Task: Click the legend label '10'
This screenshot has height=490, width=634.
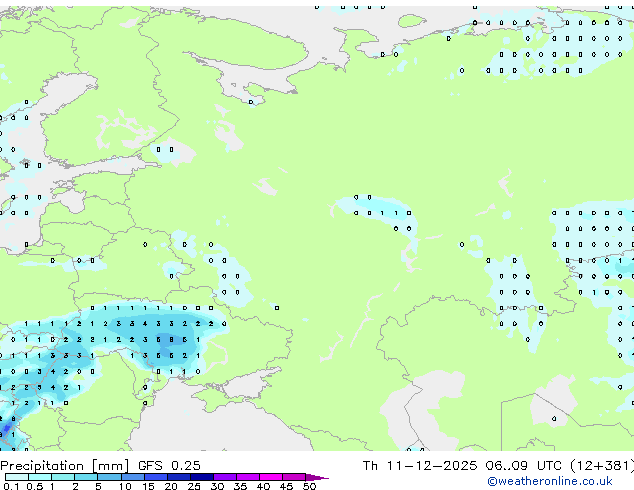Action: [125, 486]
